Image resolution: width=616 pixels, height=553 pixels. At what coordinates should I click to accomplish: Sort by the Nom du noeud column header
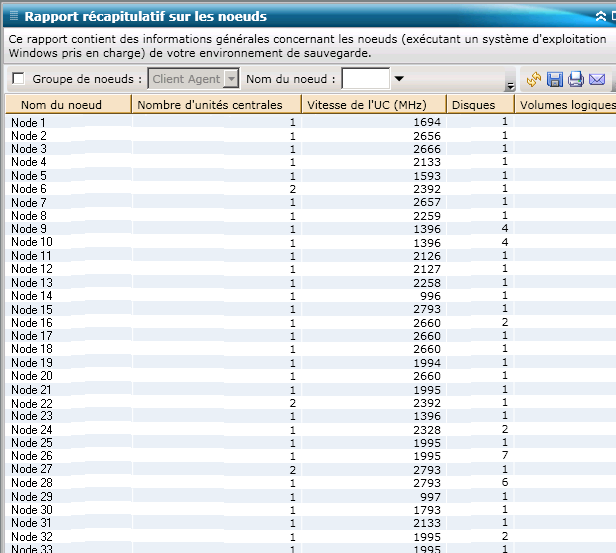tap(68, 105)
